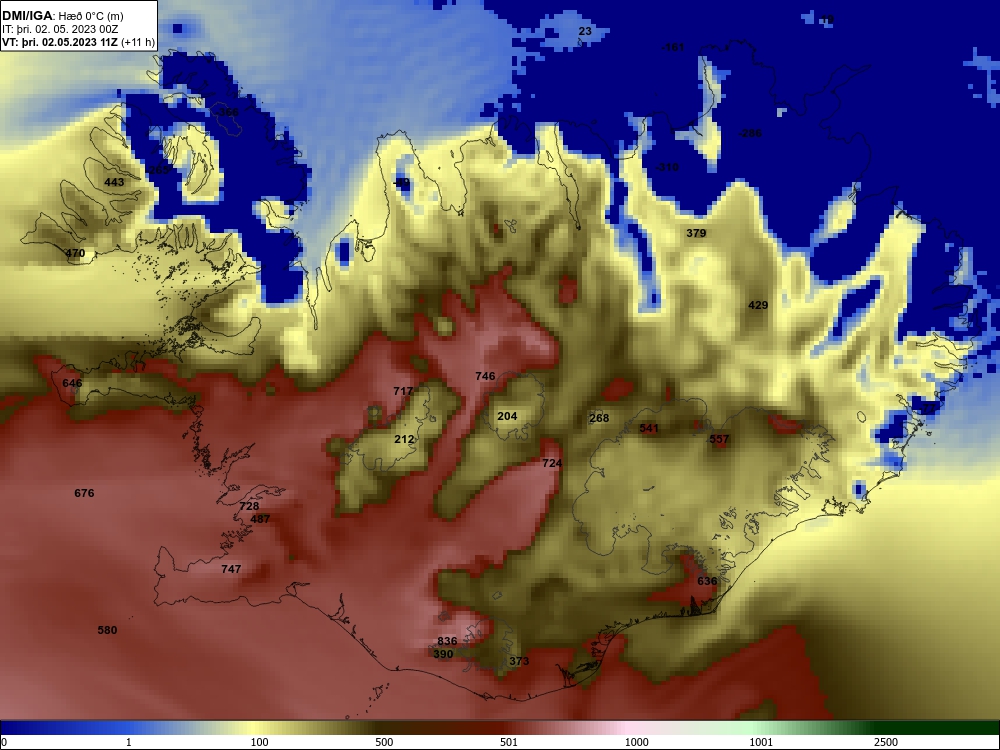Click the legend label 100
1000x750 pixels.
(x=259, y=742)
